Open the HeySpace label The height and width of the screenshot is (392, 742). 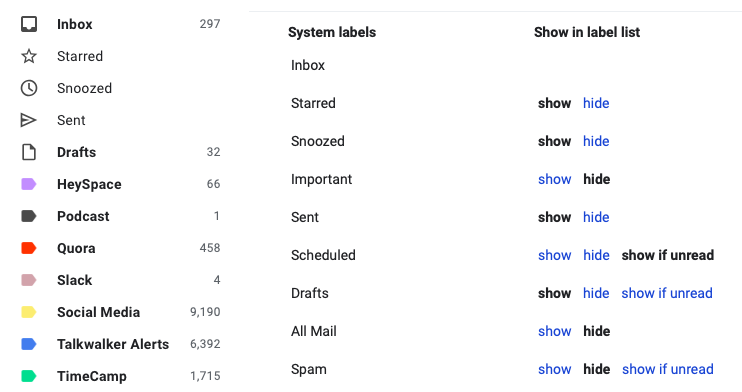89,185
